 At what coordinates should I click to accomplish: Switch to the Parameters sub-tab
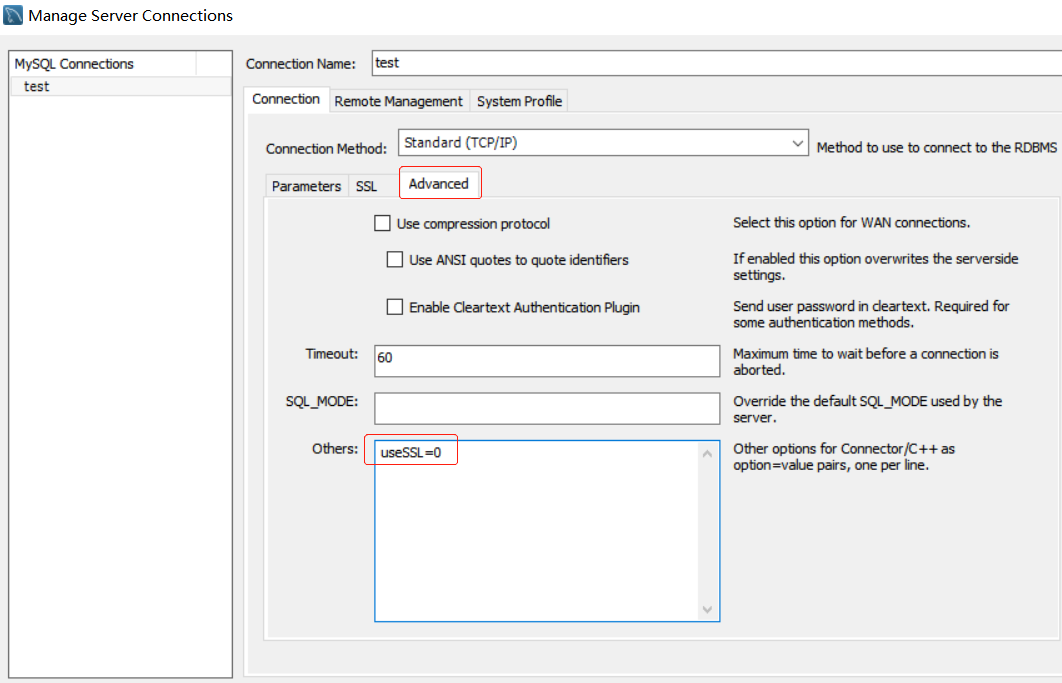[306, 186]
